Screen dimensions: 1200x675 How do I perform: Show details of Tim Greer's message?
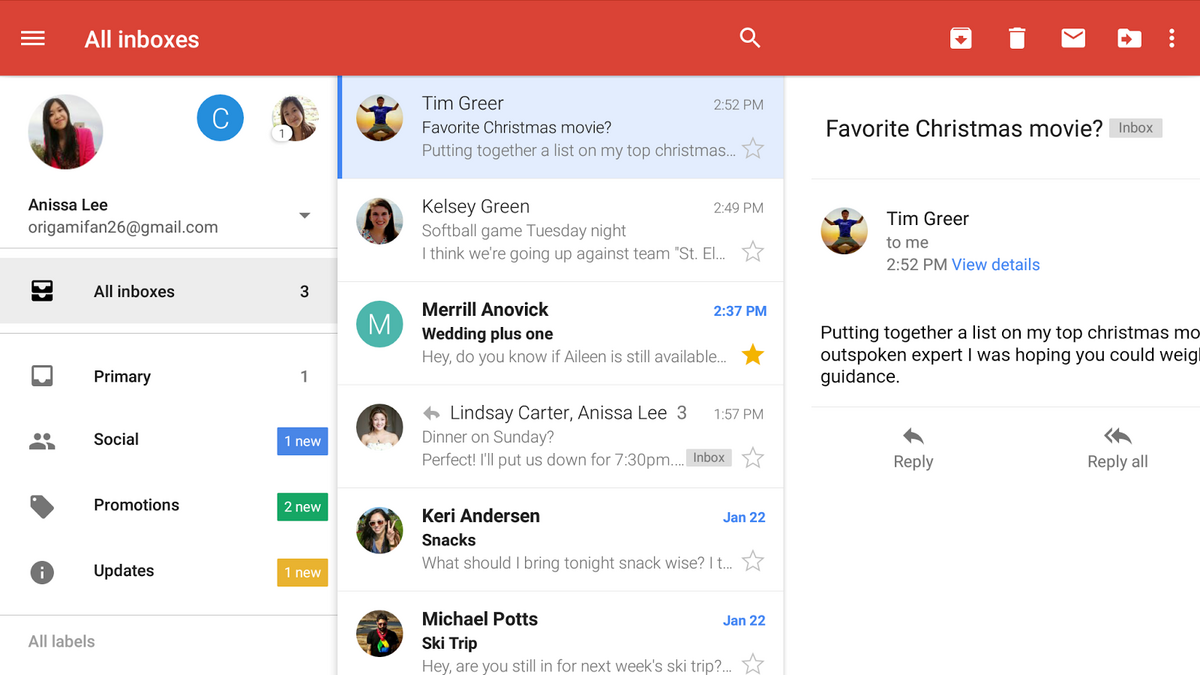point(995,264)
